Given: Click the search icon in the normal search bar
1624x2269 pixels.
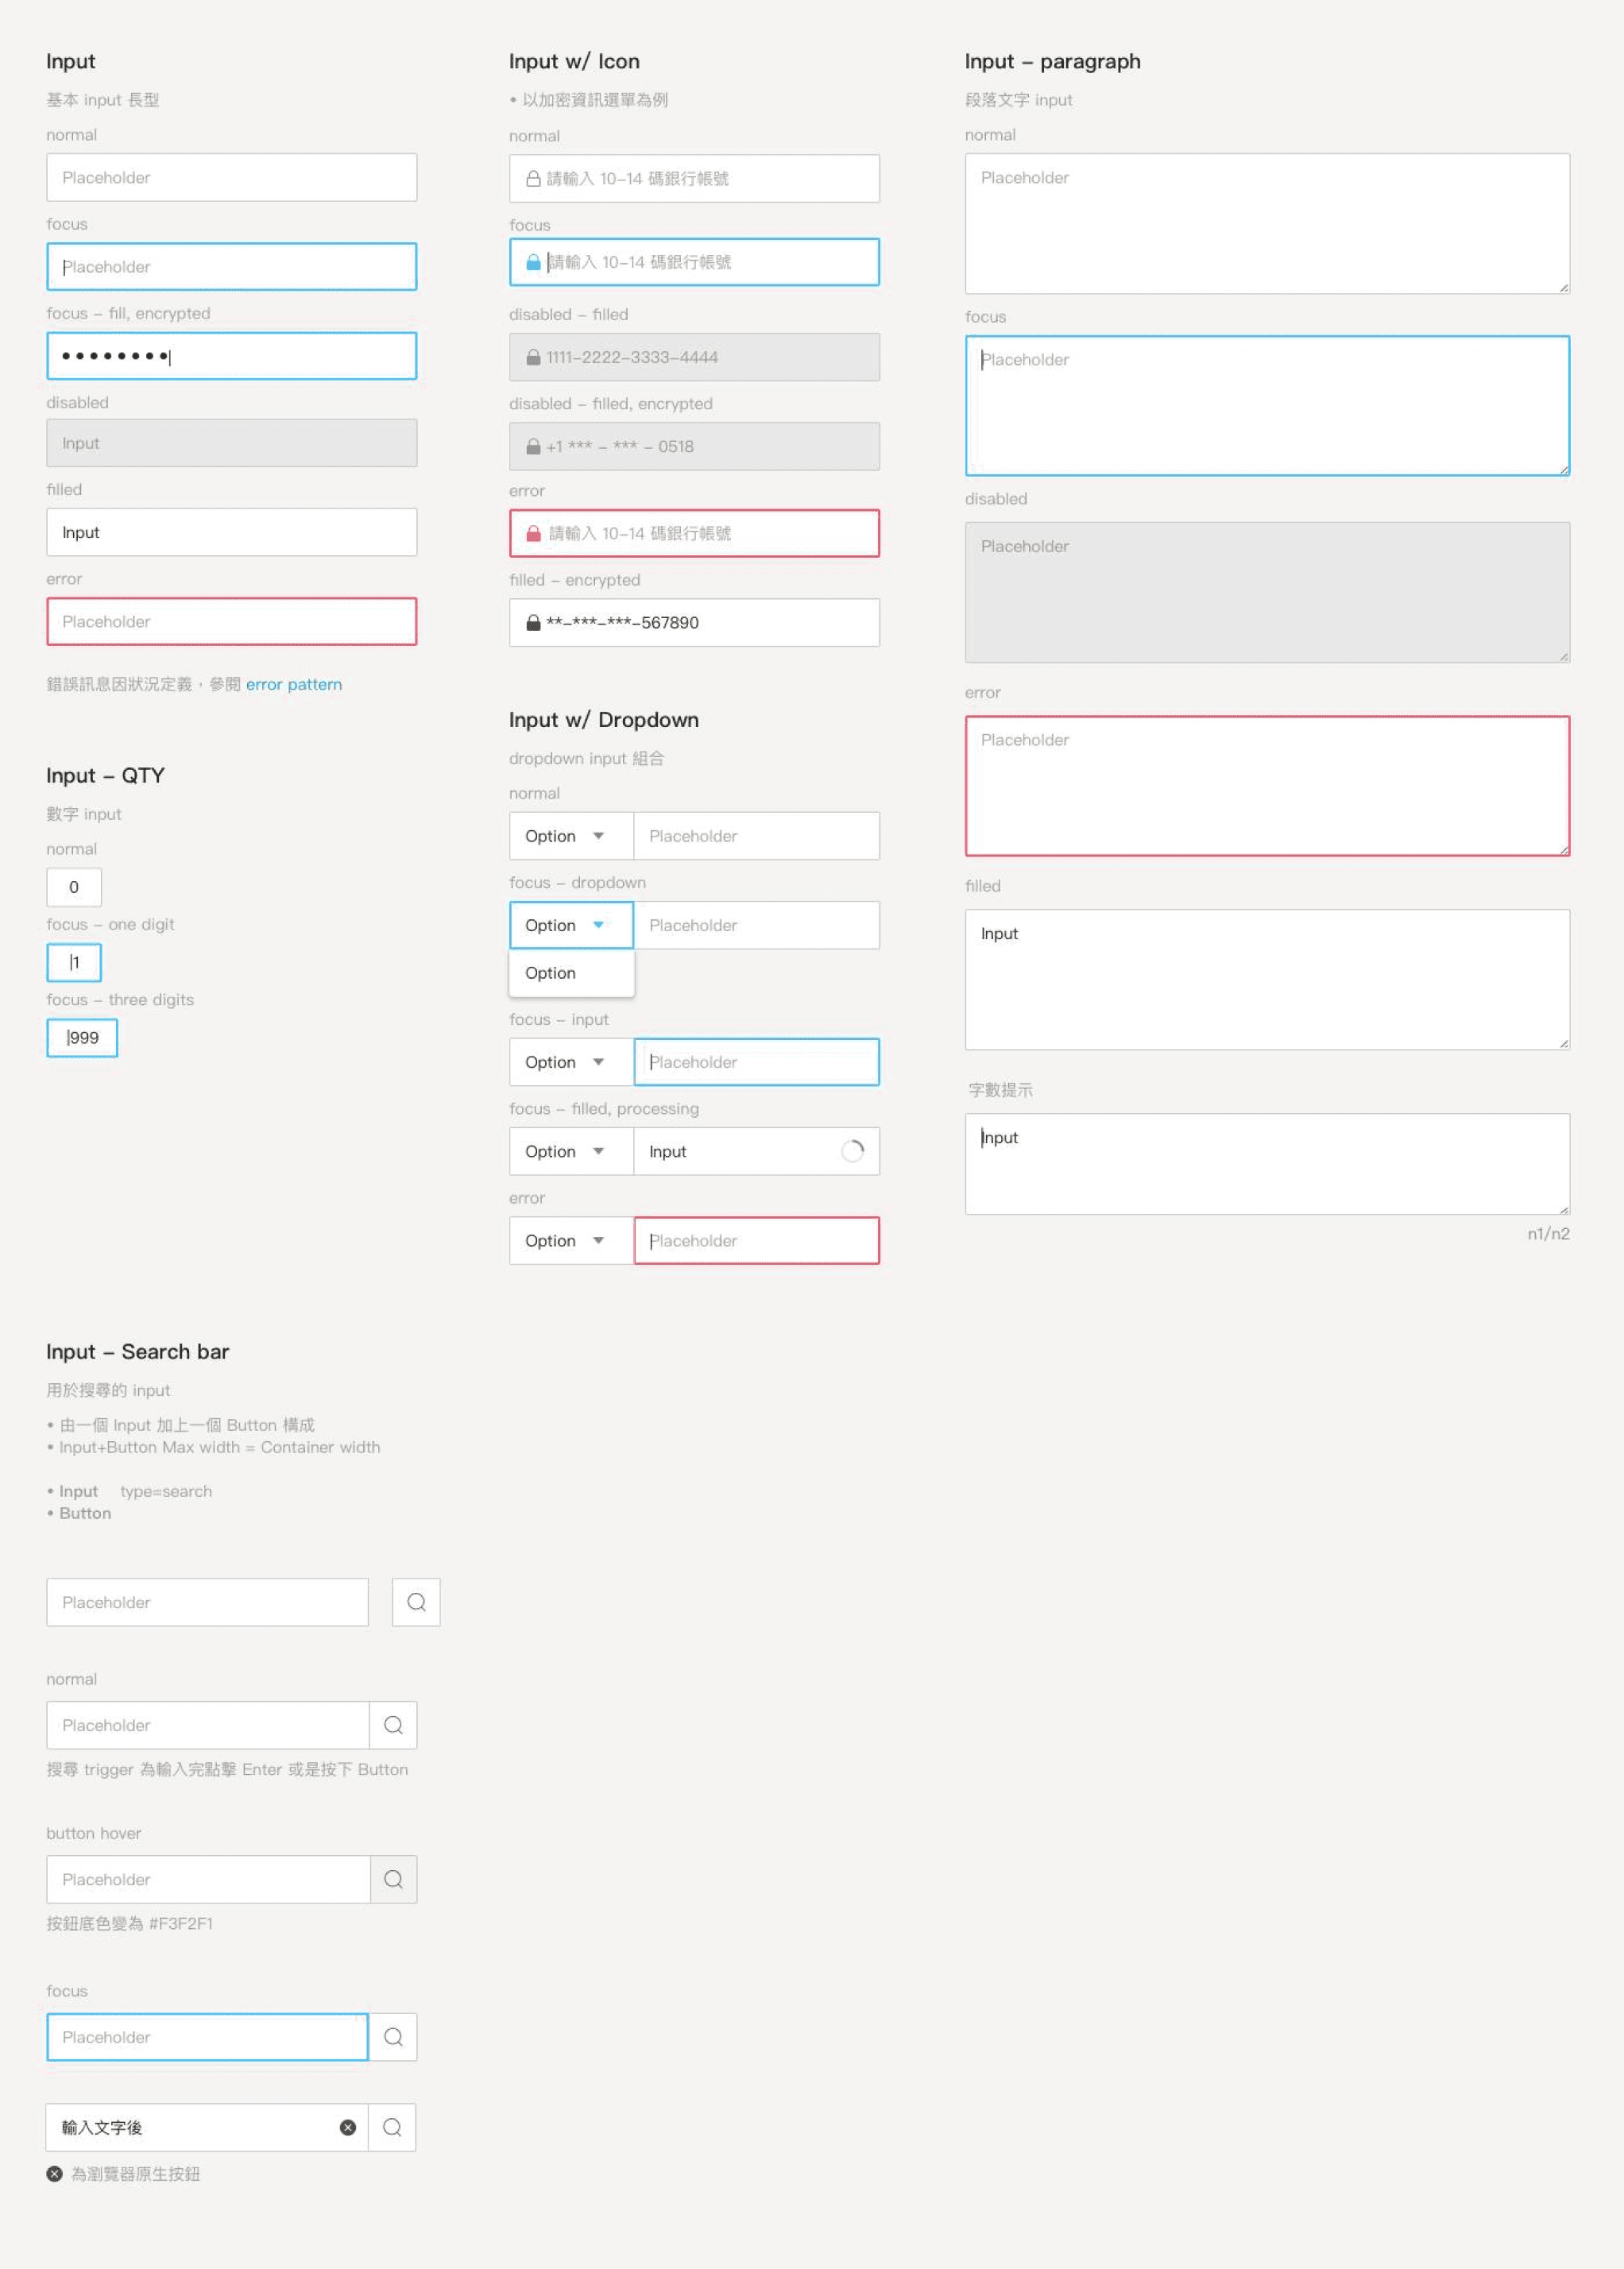Looking at the screenshot, I should pyautogui.click(x=393, y=1725).
